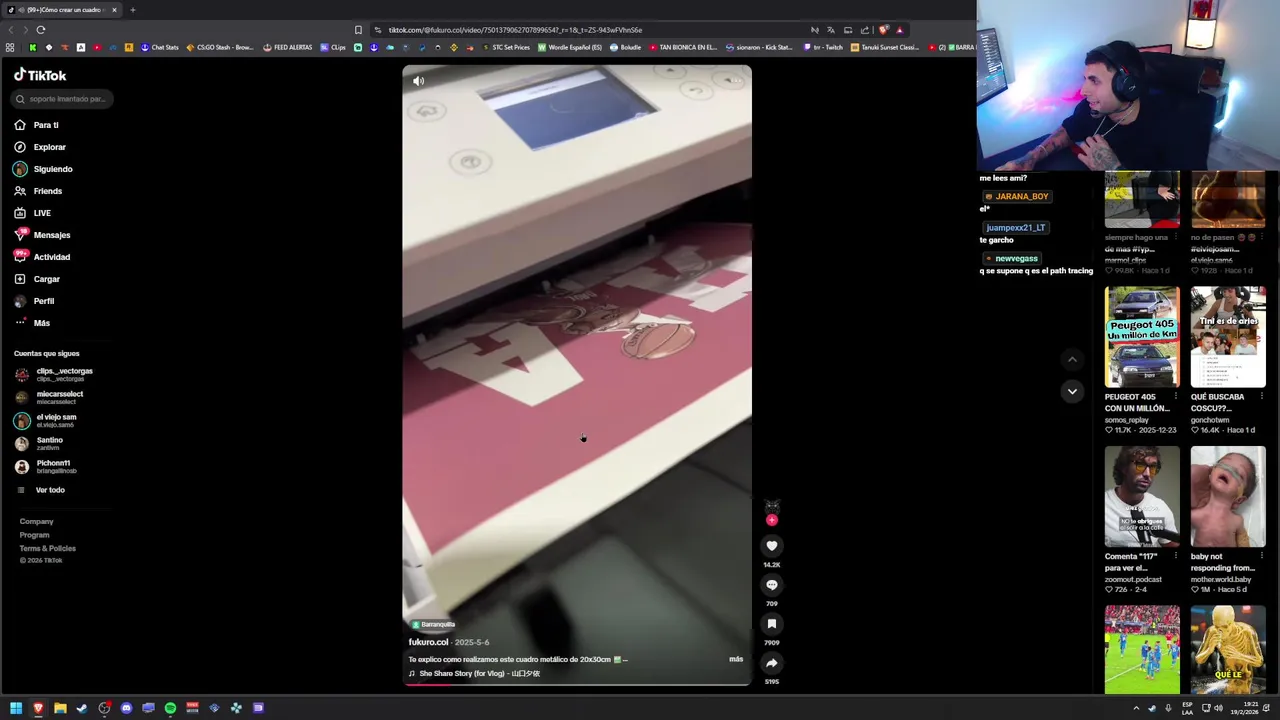Open the video's three-dot options menu
Screen dimensions: 1280x720
(x=735, y=81)
